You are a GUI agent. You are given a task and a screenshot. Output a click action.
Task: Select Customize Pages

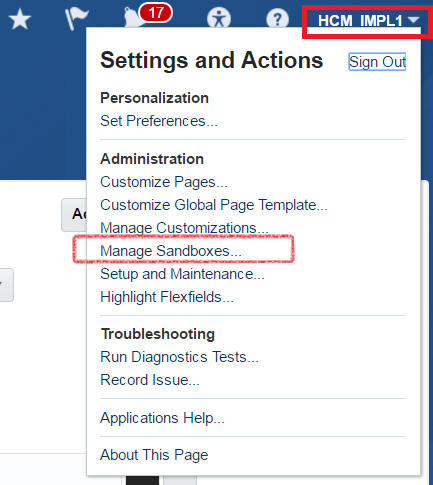164,182
